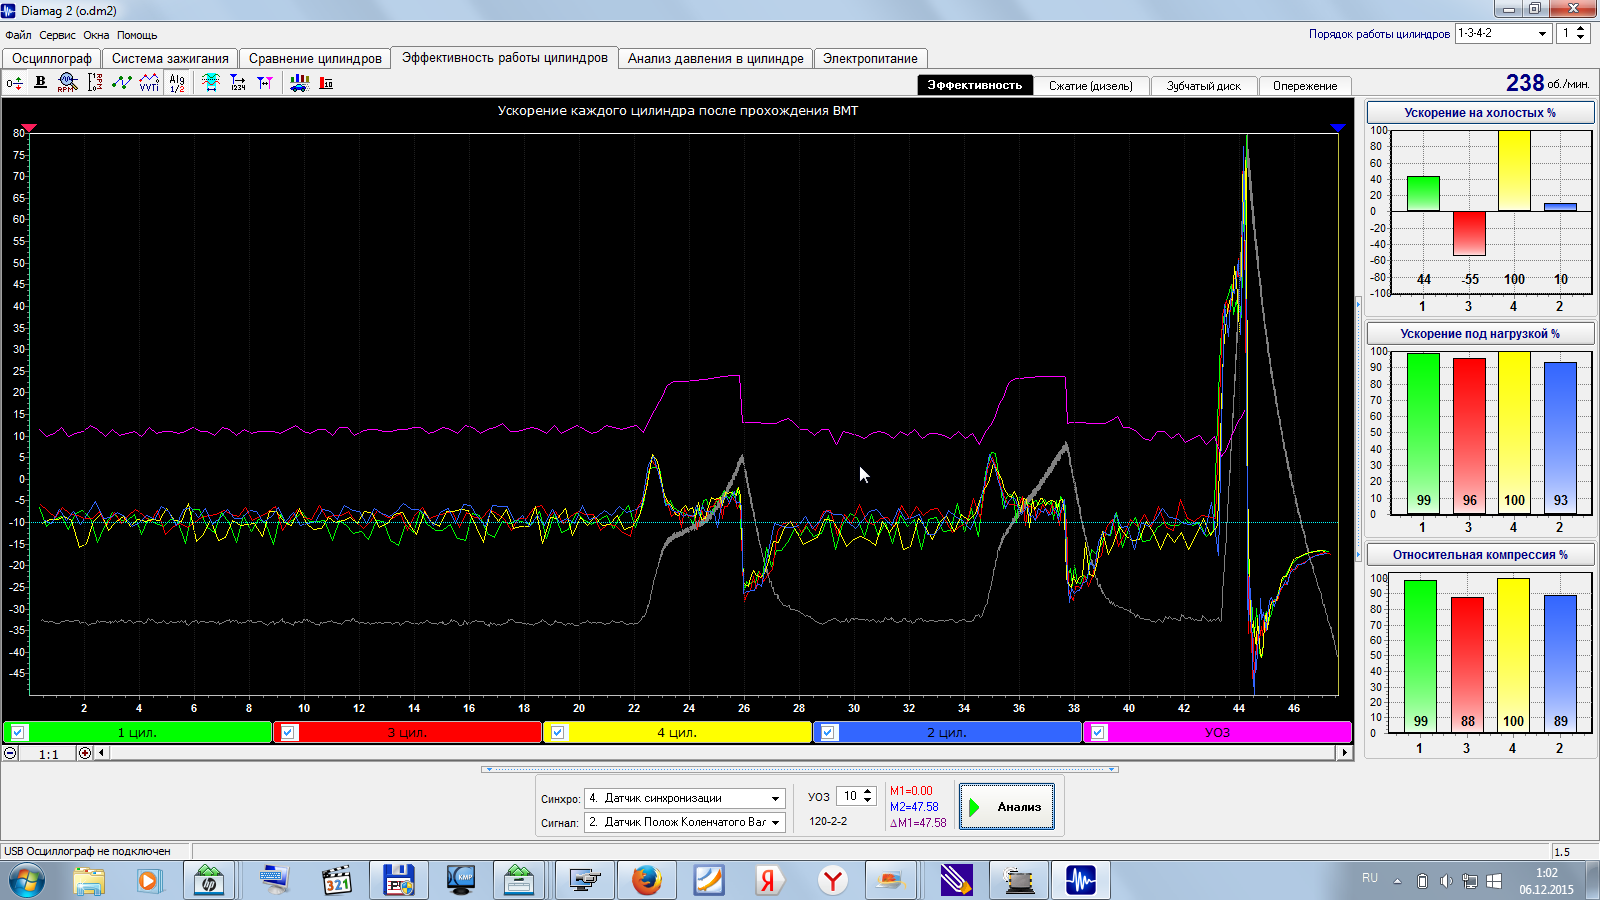Select the Опережение sub-tab
Screen dimensions: 1600x900
pyautogui.click(x=1305, y=86)
